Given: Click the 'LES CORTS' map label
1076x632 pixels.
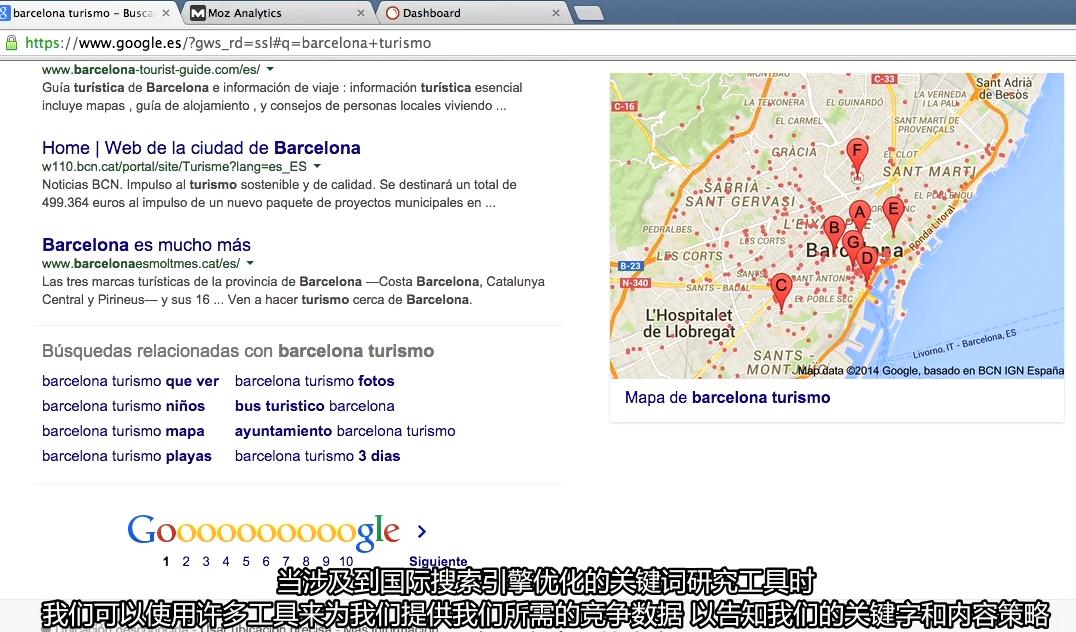Looking at the screenshot, I should [688, 256].
